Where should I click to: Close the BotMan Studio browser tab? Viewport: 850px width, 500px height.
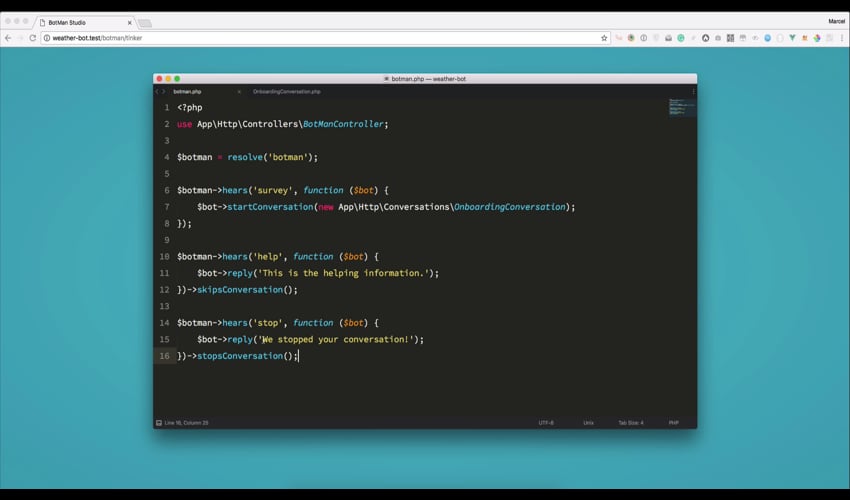pyautogui.click(x=130, y=23)
